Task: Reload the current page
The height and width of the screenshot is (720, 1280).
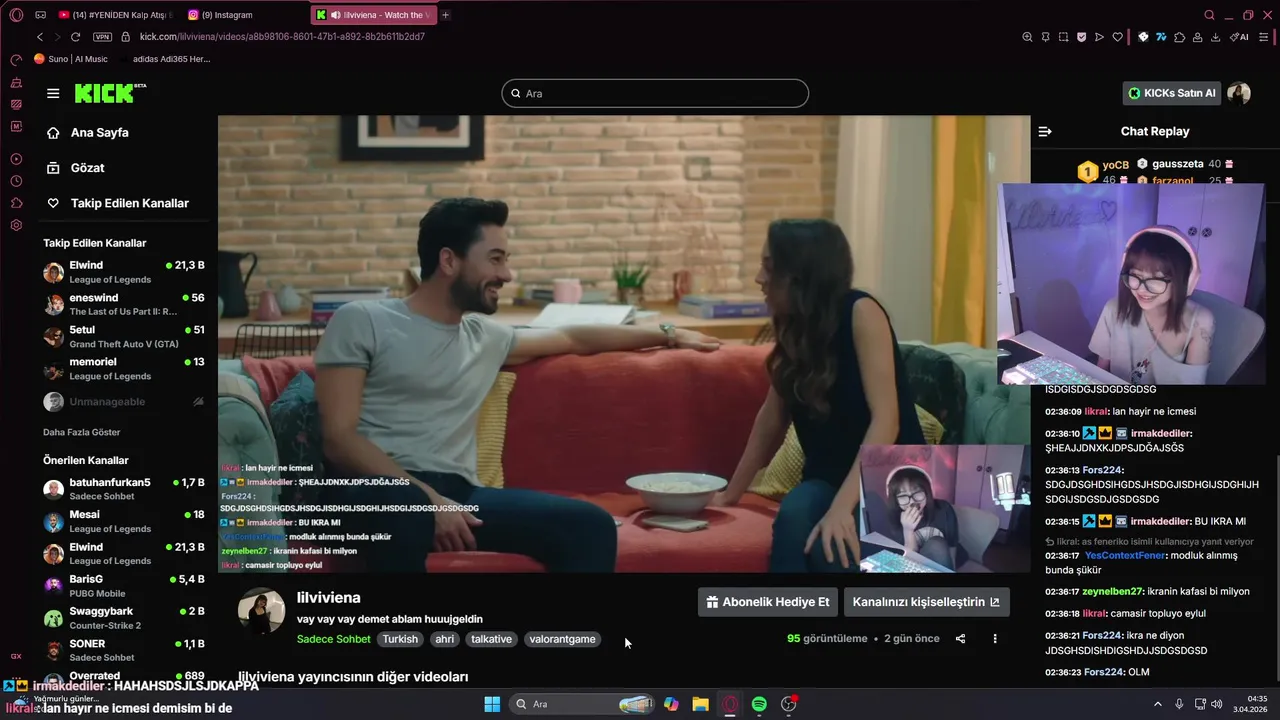Action: coord(75,37)
